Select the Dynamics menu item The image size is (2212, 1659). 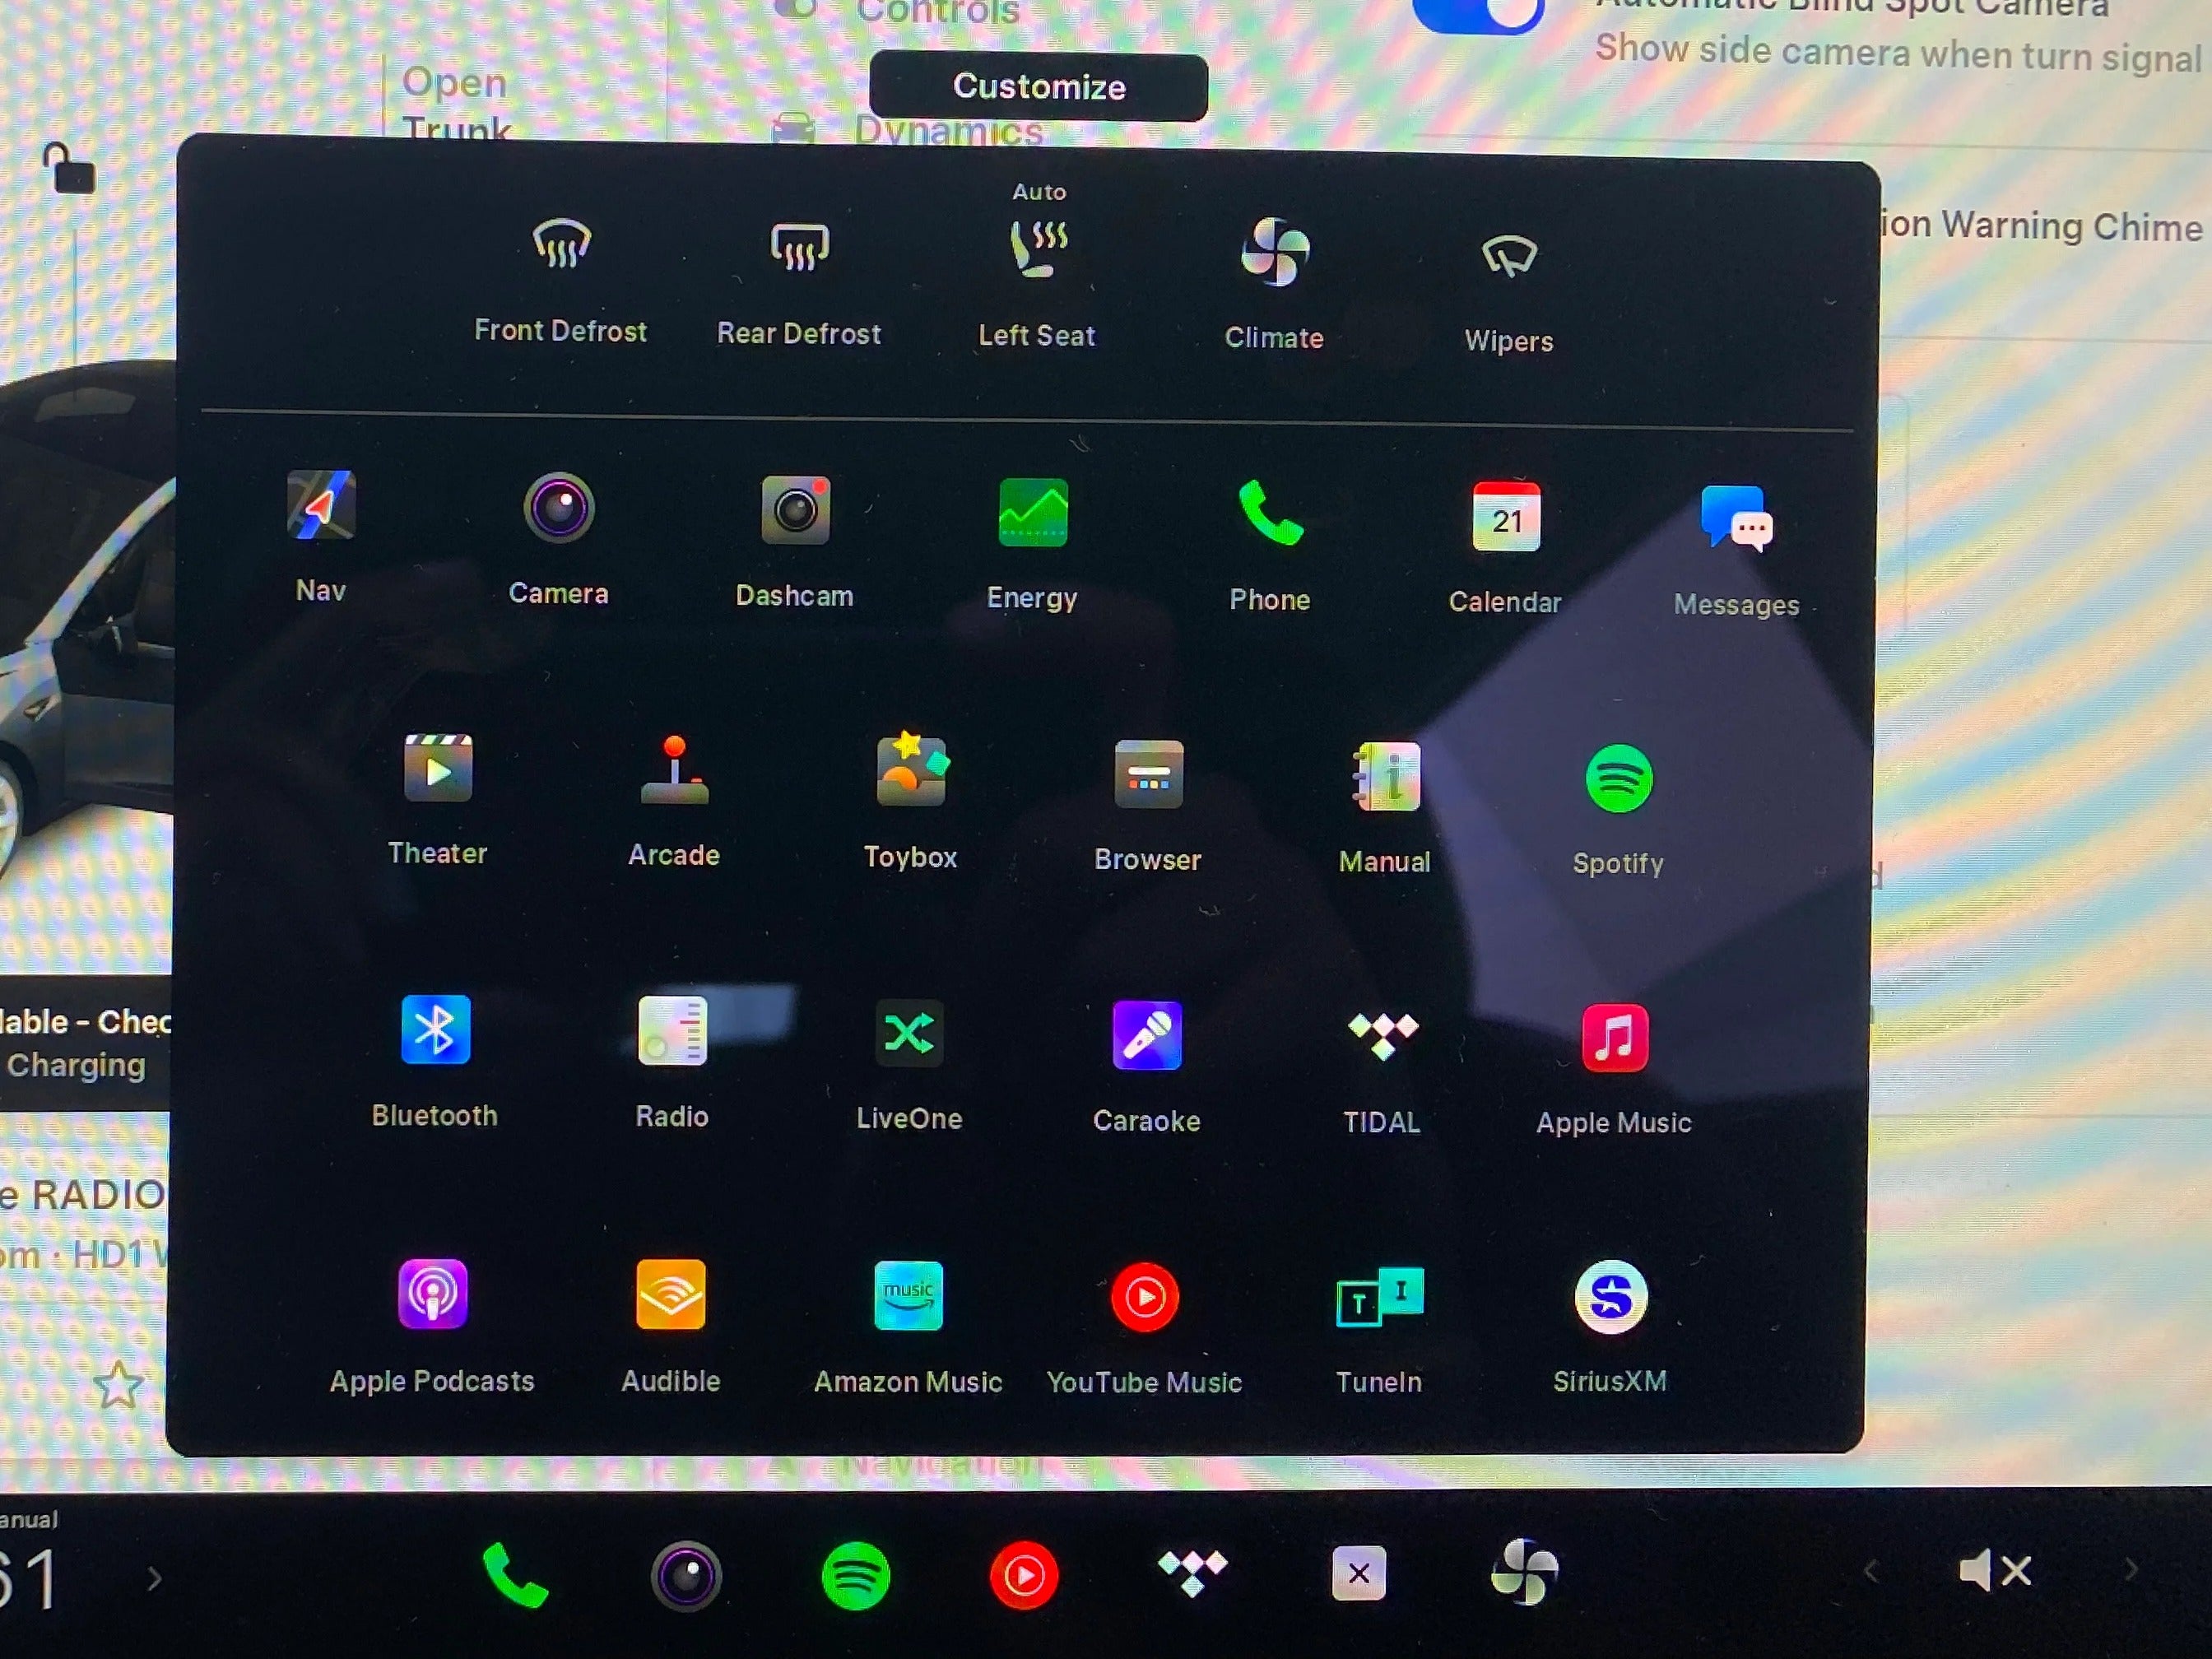tap(946, 132)
